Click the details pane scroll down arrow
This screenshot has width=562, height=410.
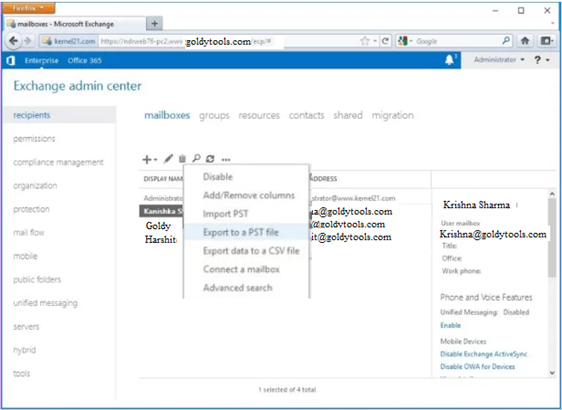point(552,373)
